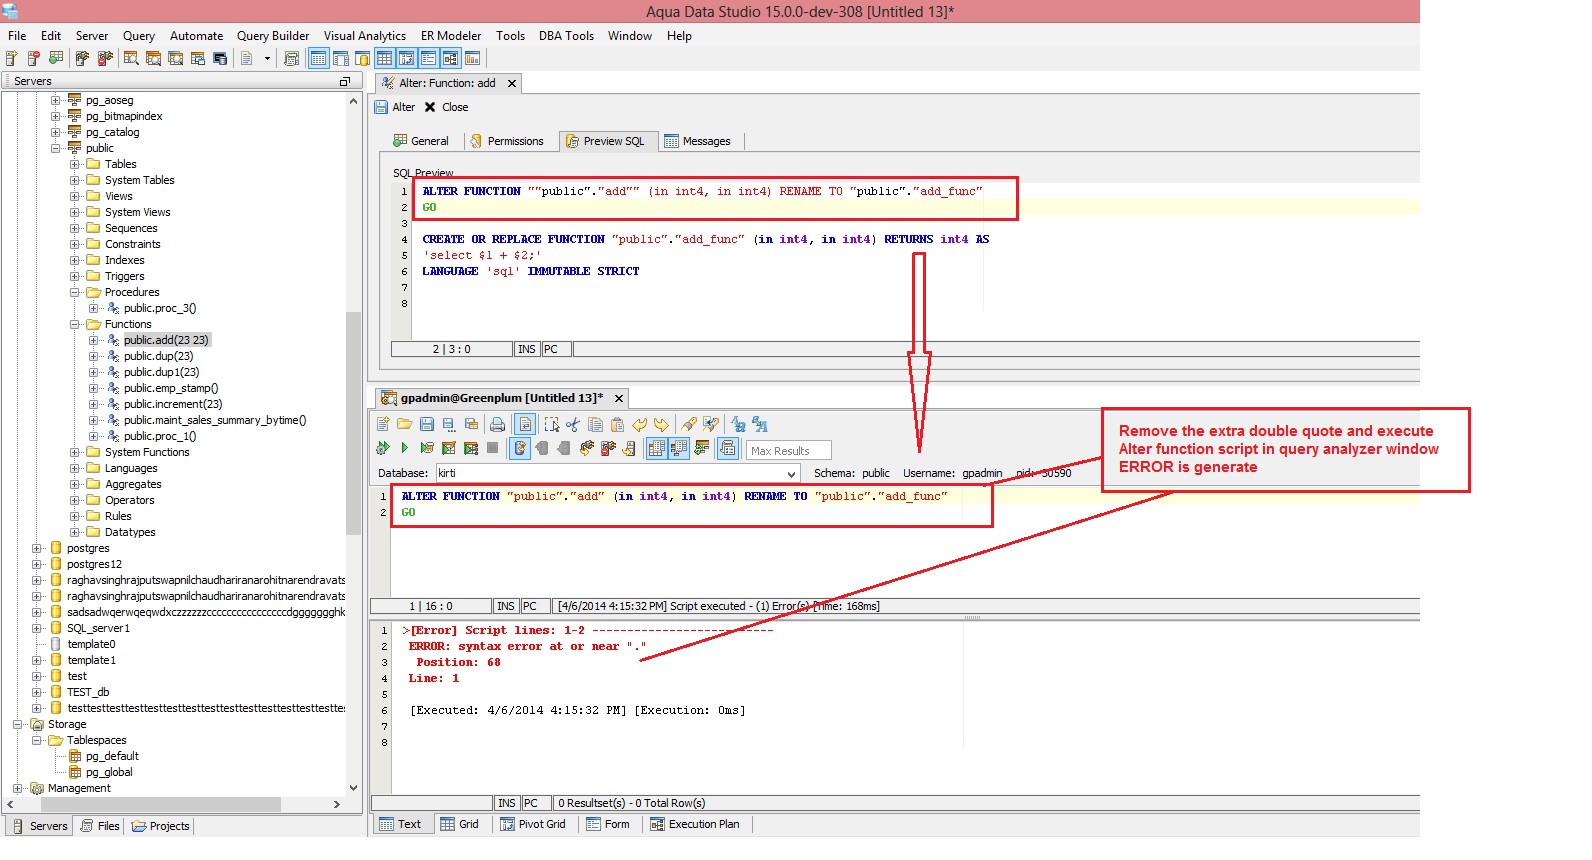Image resolution: width=1592 pixels, height=860 pixels.
Task: Toggle the highlighted button left of Max Results
Action: (728, 448)
